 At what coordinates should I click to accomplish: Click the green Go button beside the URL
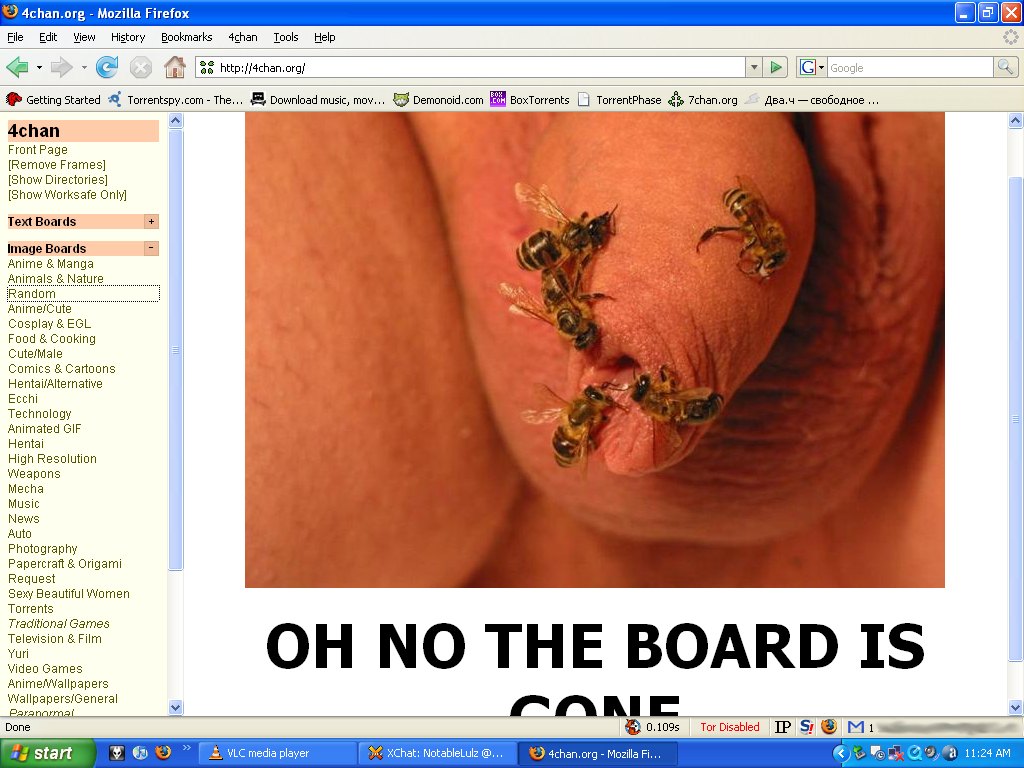click(x=776, y=68)
